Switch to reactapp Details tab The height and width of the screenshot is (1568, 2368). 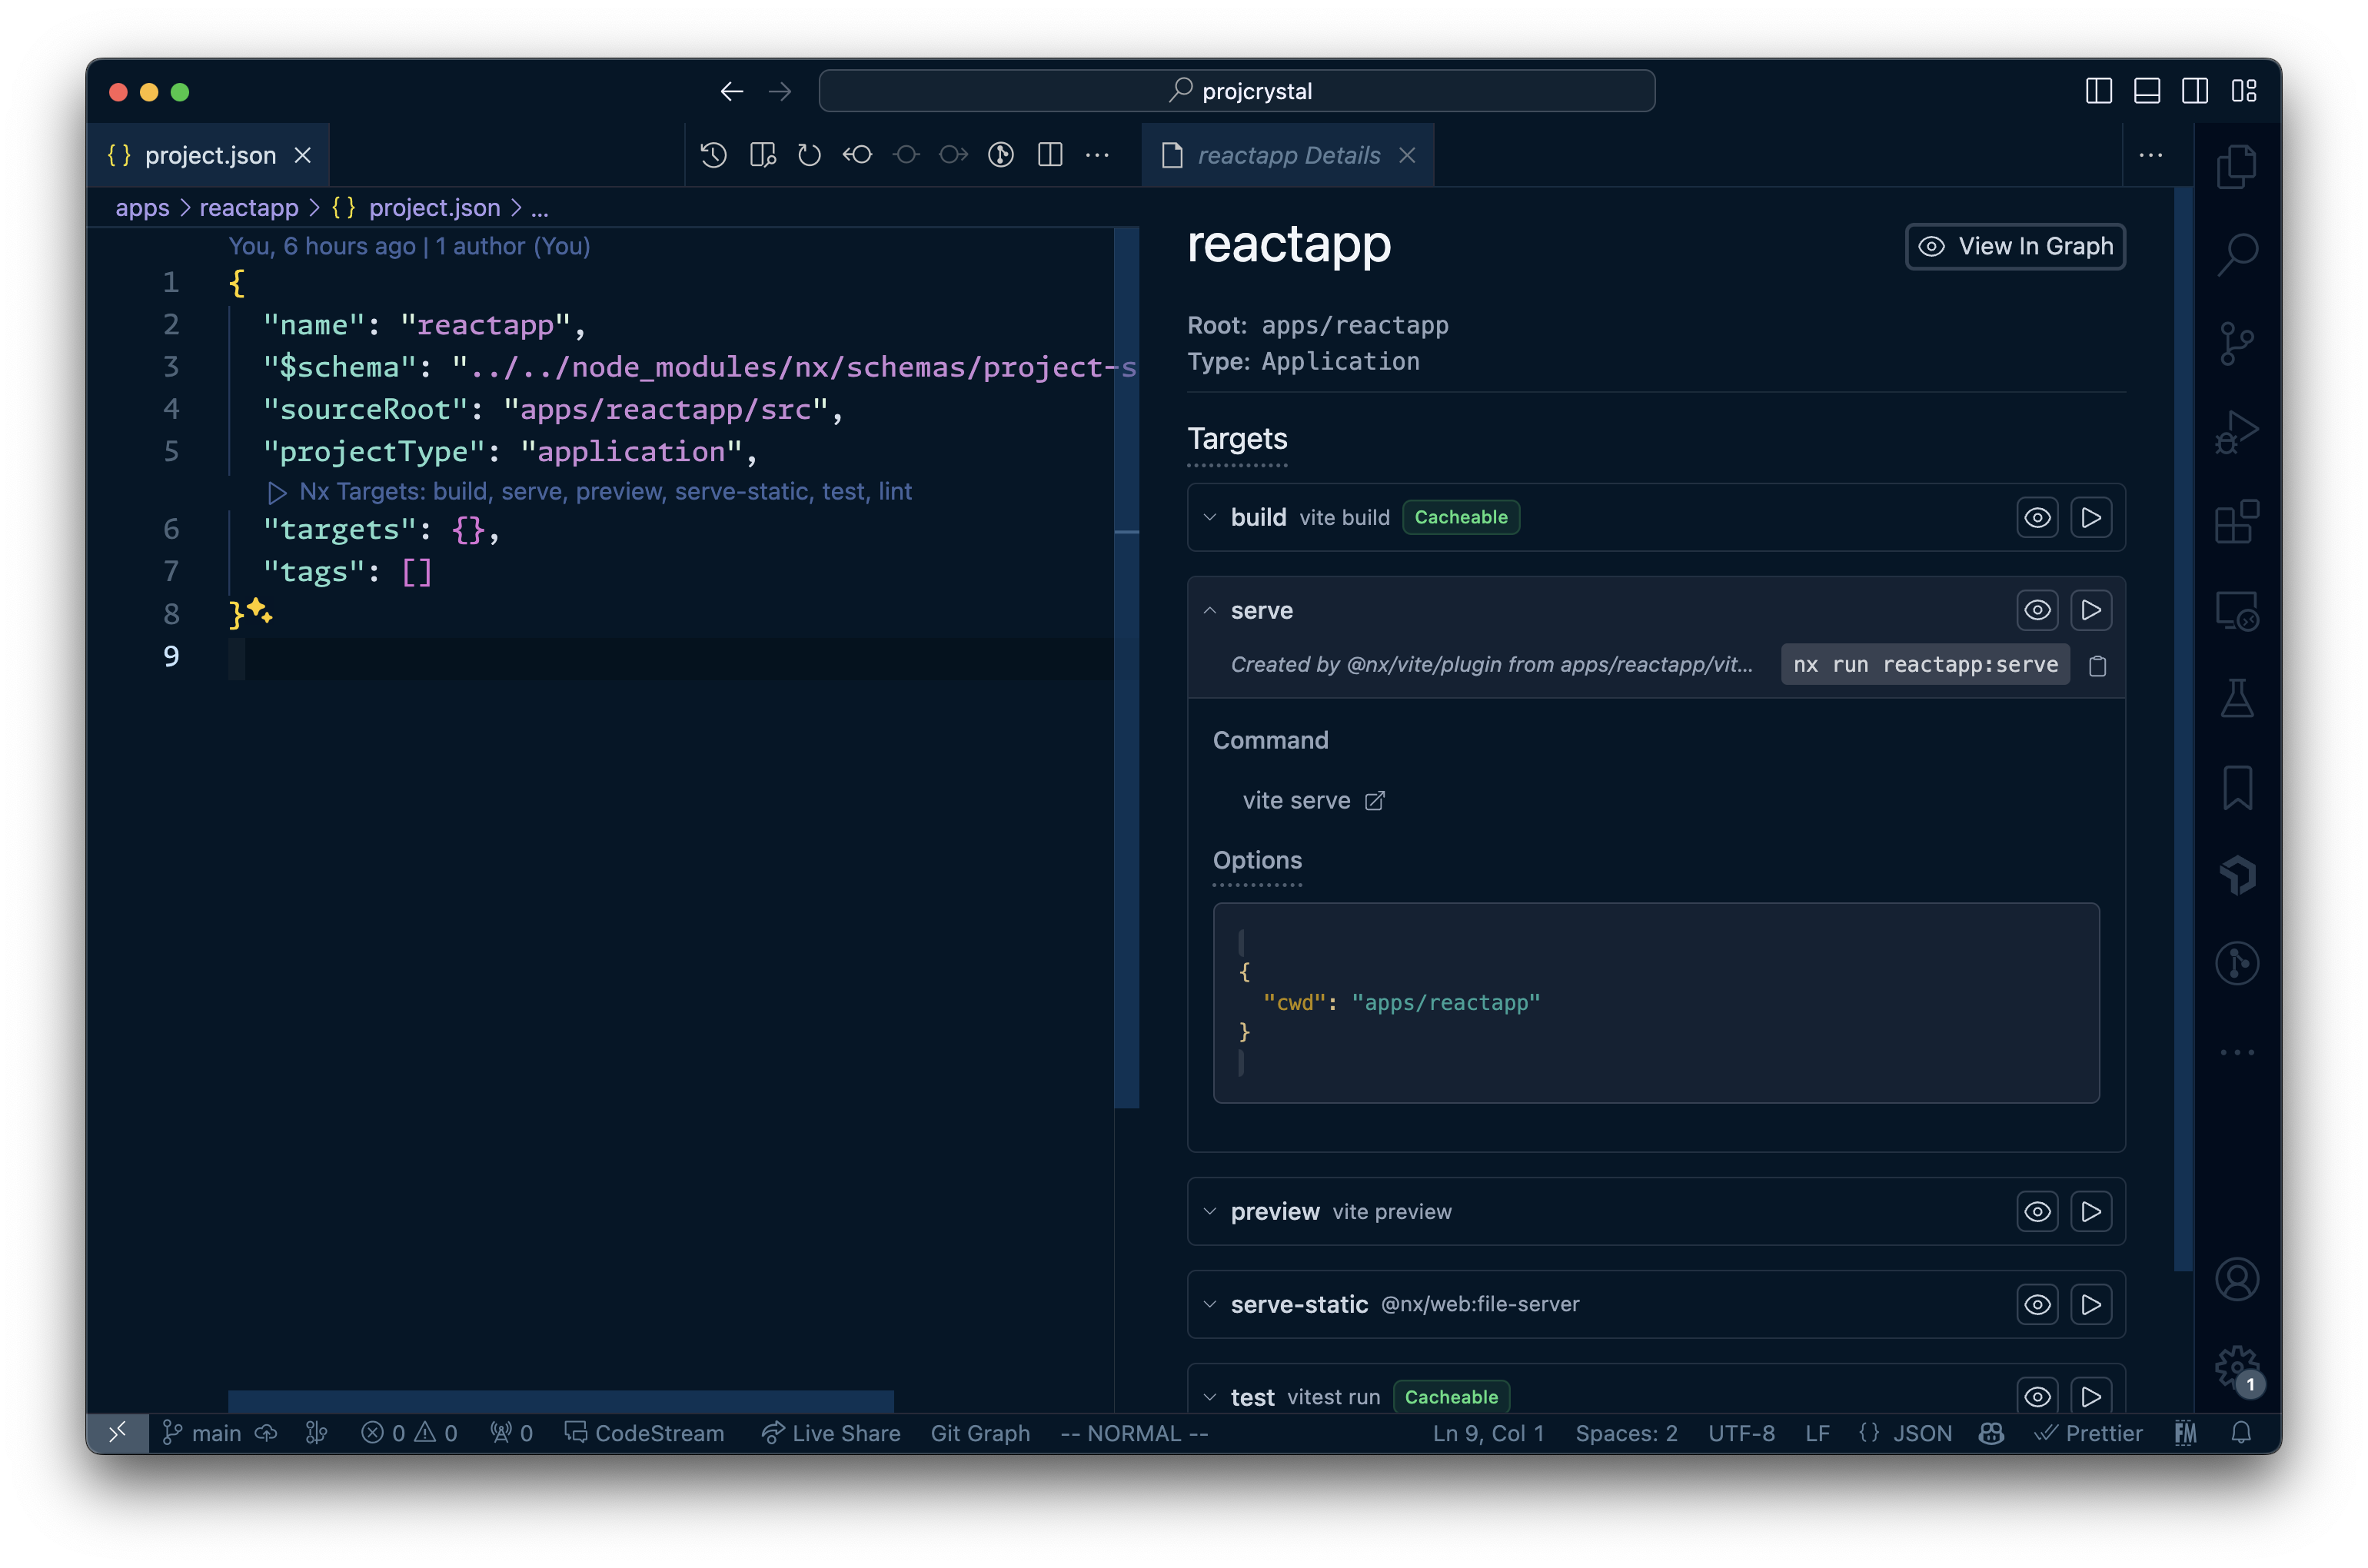point(1288,155)
